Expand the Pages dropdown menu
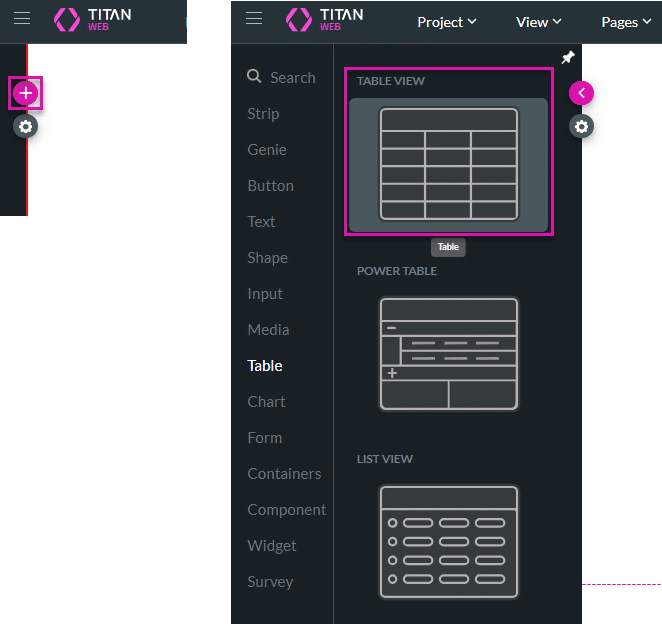 click(x=626, y=22)
